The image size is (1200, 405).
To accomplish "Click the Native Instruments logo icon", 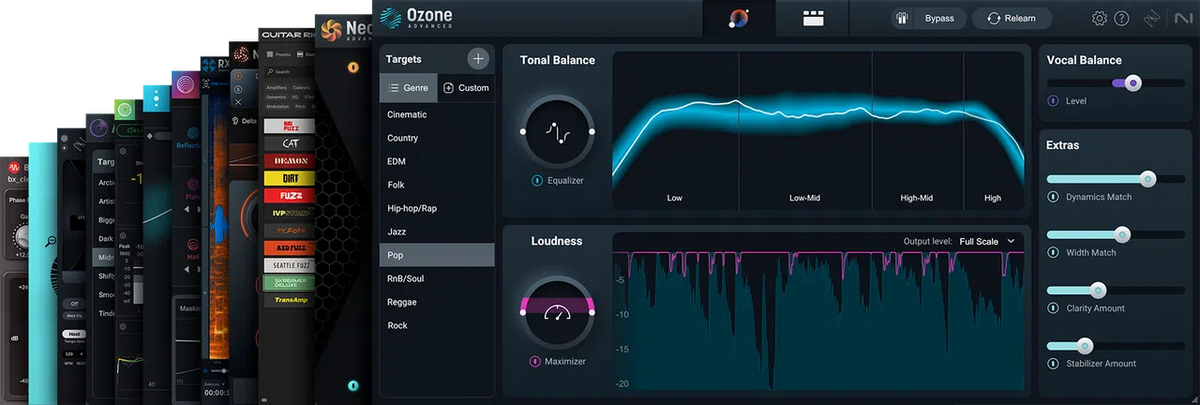I will point(1182,18).
